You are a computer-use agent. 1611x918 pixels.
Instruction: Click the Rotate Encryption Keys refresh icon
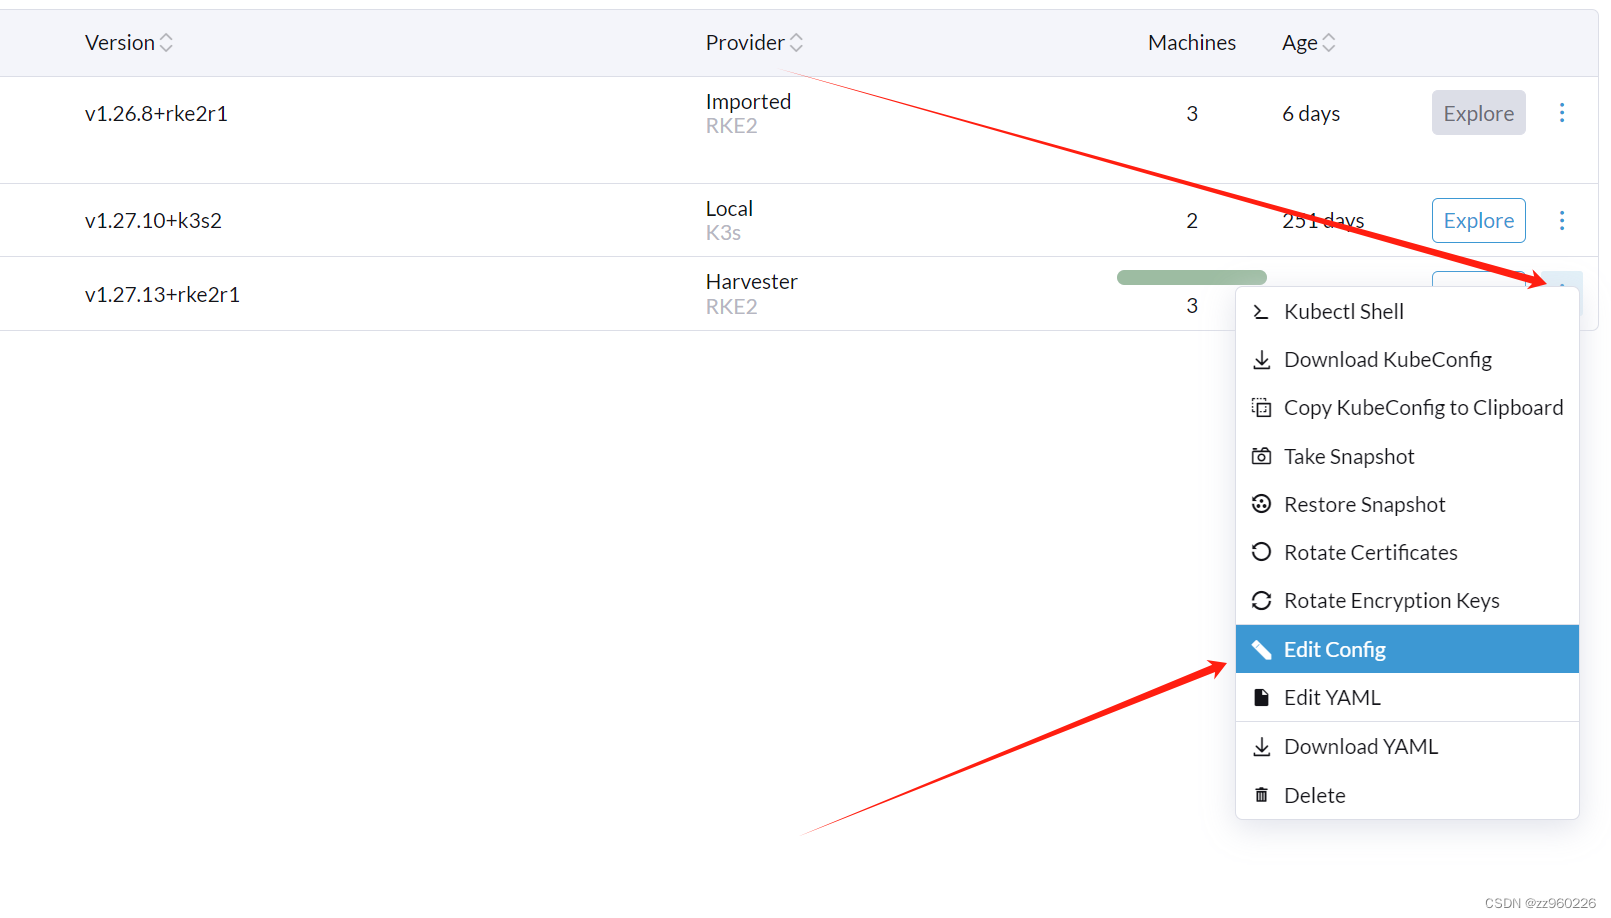tap(1261, 600)
